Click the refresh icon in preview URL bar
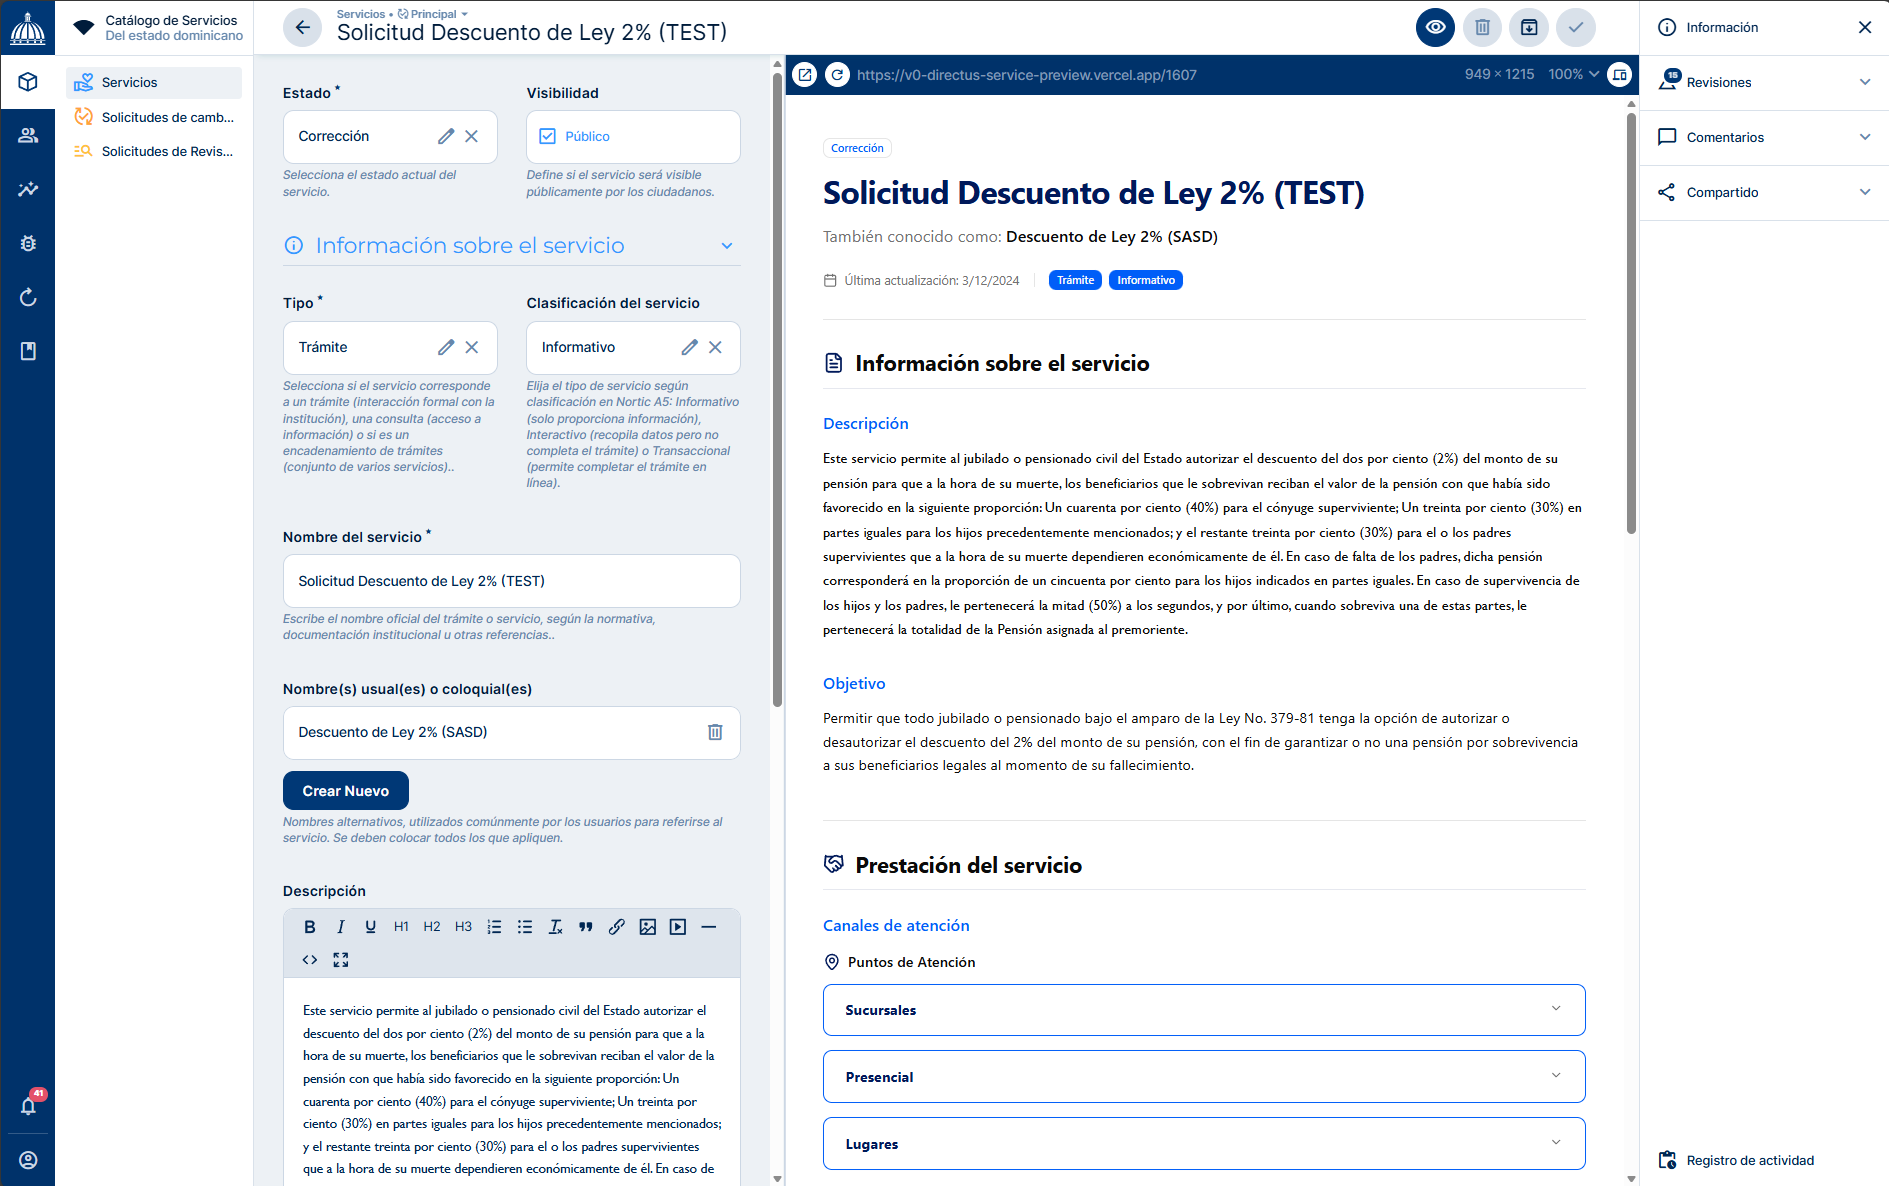1889x1186 pixels. [x=838, y=75]
